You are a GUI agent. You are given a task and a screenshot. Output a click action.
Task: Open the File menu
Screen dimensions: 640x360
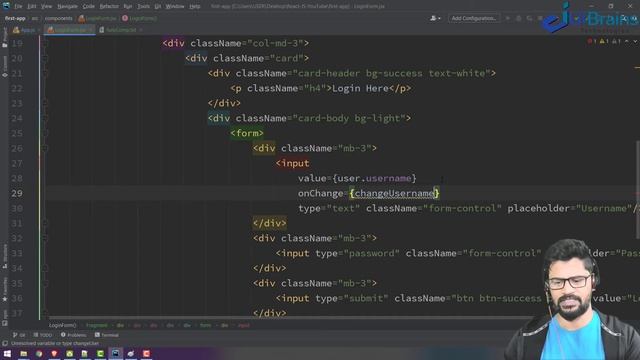pyautogui.click(x=18, y=6)
